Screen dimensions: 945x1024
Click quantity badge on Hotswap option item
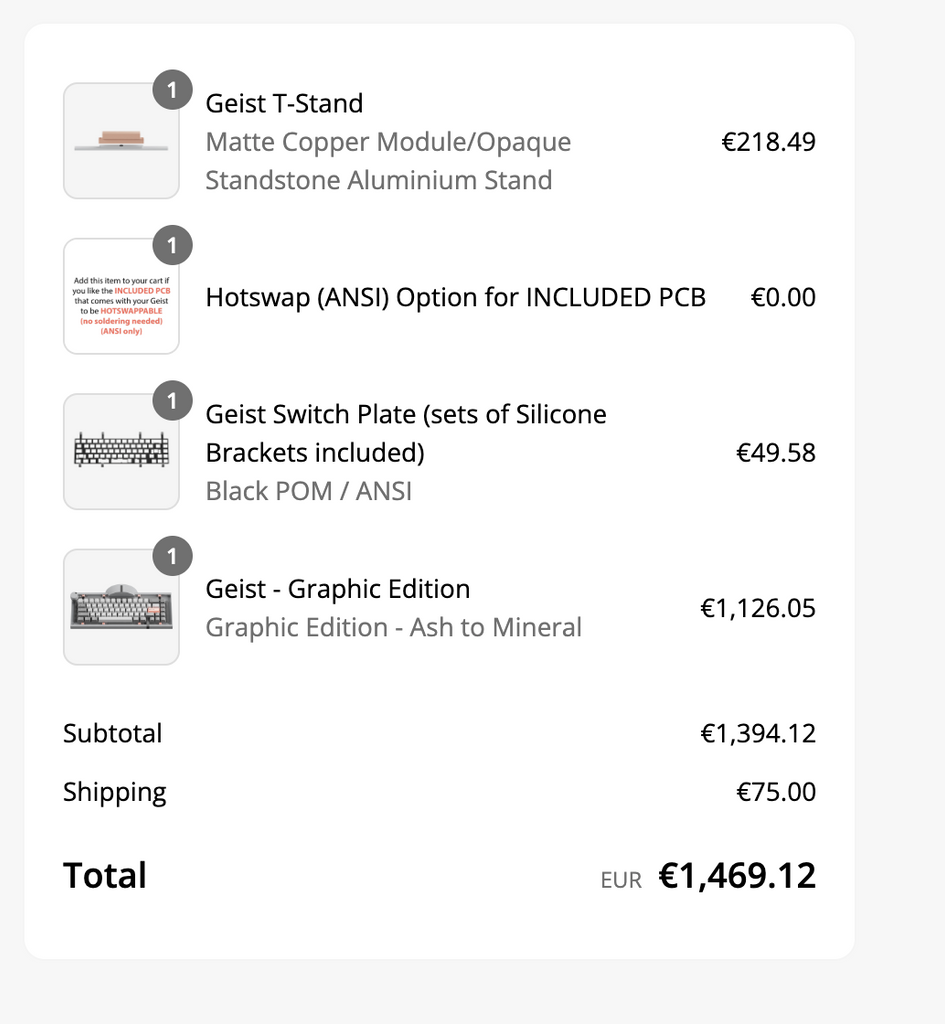tap(172, 246)
